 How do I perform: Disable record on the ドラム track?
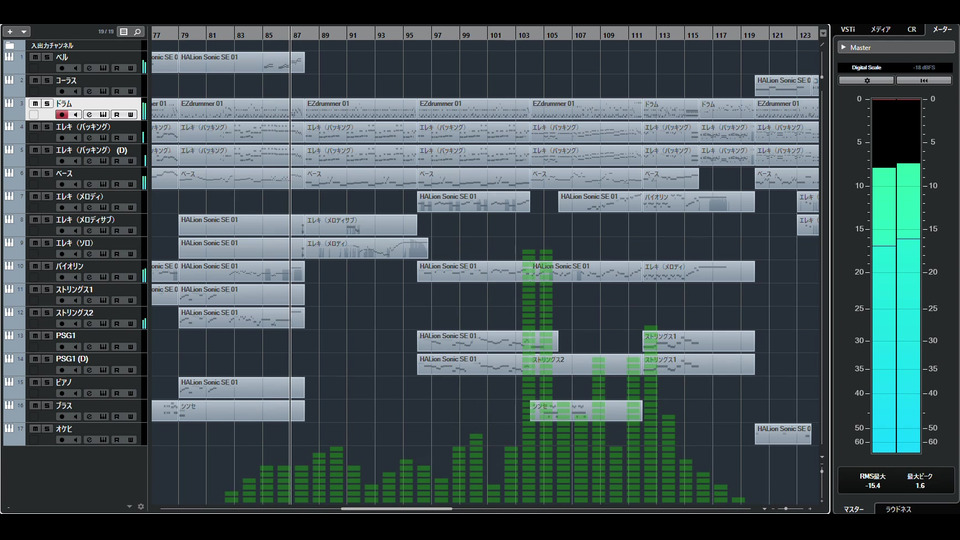(62, 114)
